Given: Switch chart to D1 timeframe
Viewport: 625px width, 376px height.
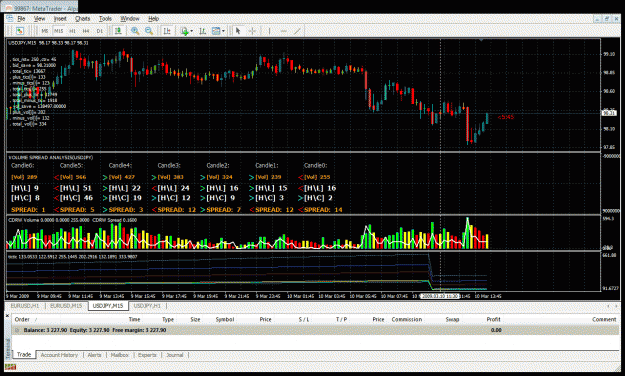Looking at the screenshot, I should pos(100,31).
